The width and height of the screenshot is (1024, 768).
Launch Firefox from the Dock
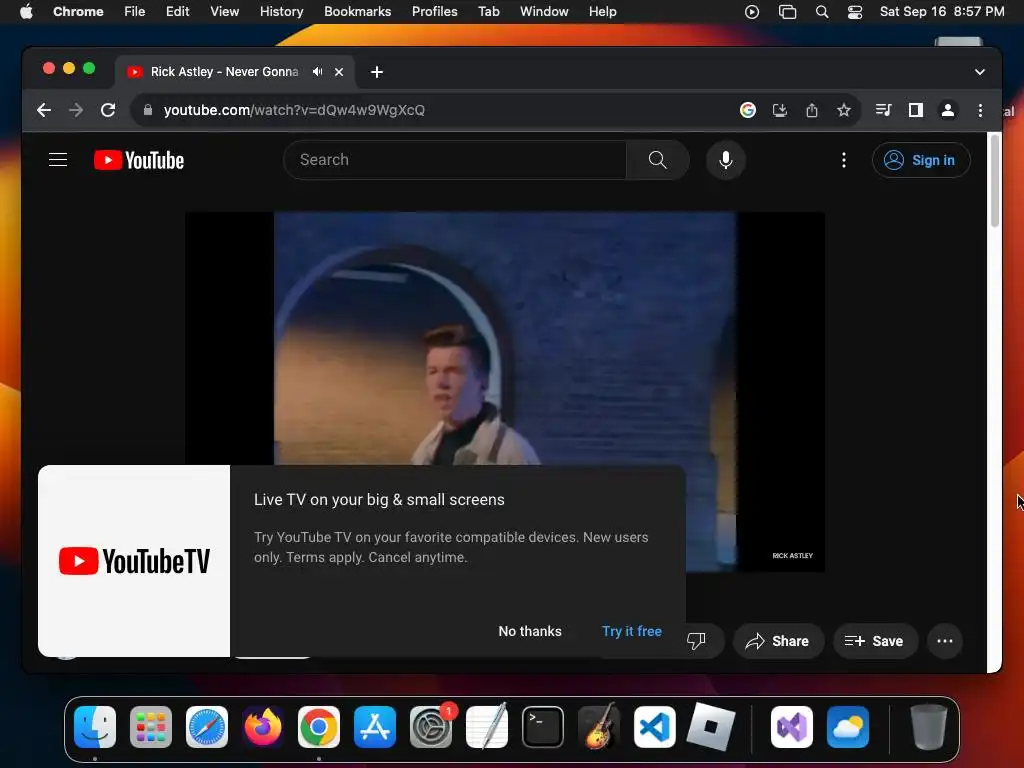(x=263, y=726)
